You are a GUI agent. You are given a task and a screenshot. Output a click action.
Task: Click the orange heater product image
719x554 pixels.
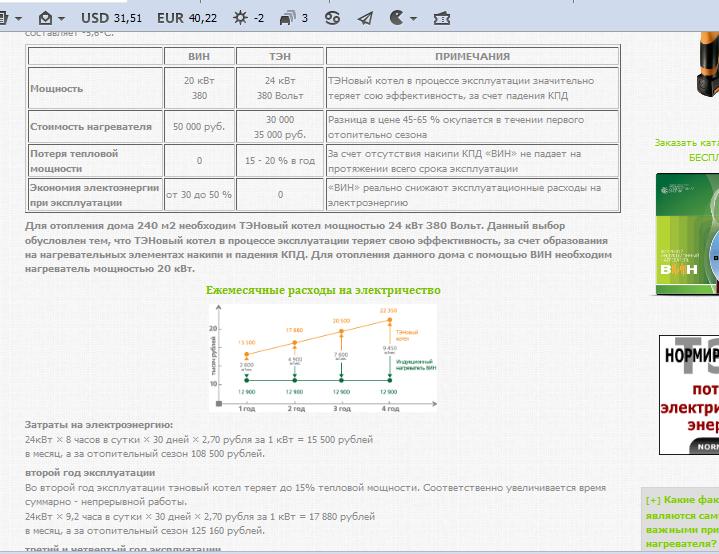pyautogui.click(x=709, y=64)
